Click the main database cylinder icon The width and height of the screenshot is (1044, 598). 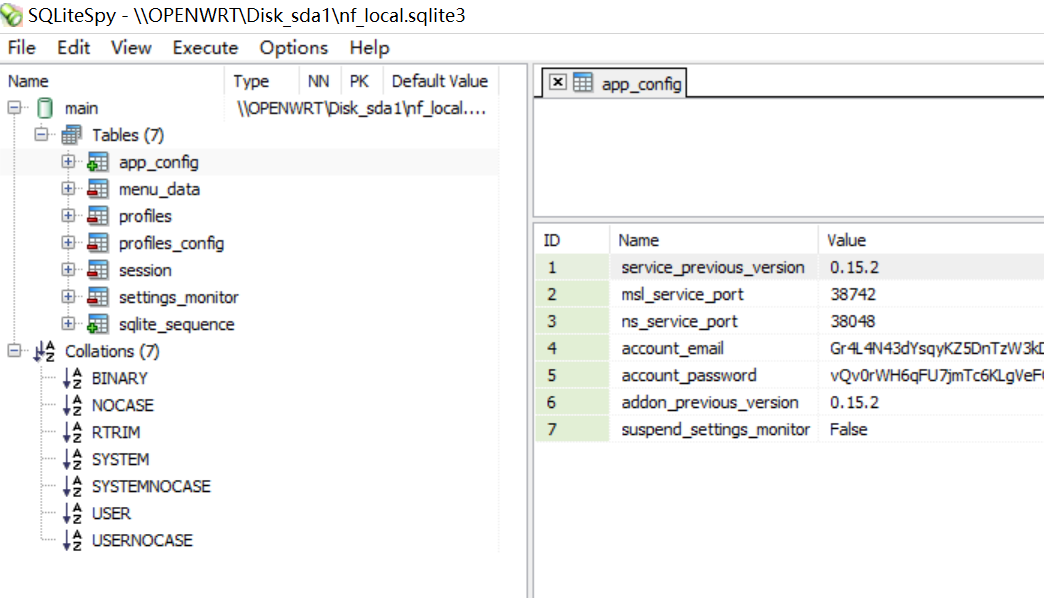[x=45, y=108]
